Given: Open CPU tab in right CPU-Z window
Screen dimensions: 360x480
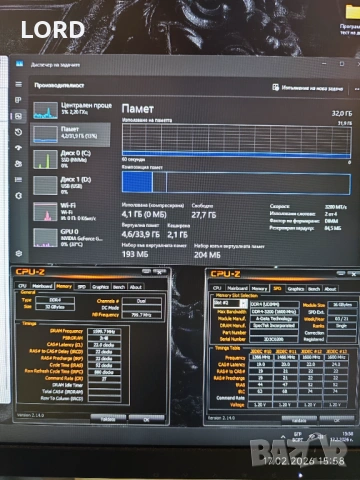Looking at the screenshot, I should [x=217, y=288].
